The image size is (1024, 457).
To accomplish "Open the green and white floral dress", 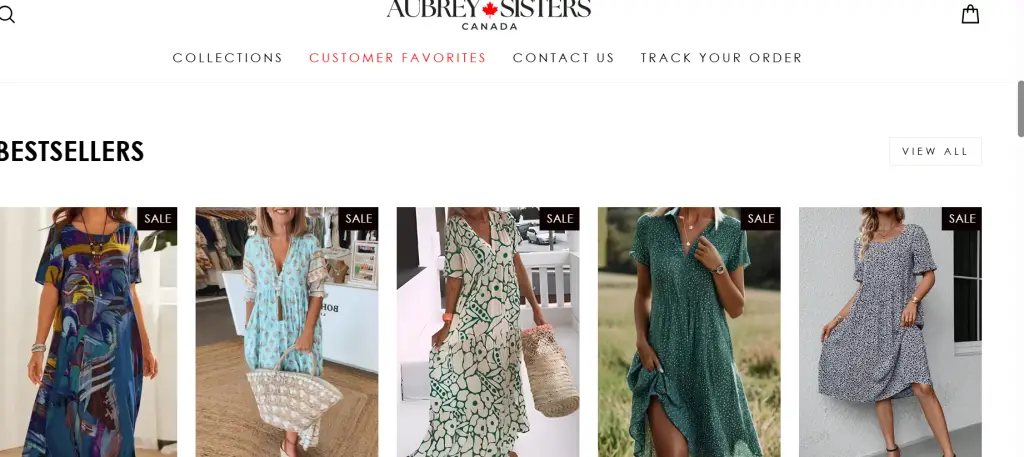I will click(x=488, y=333).
